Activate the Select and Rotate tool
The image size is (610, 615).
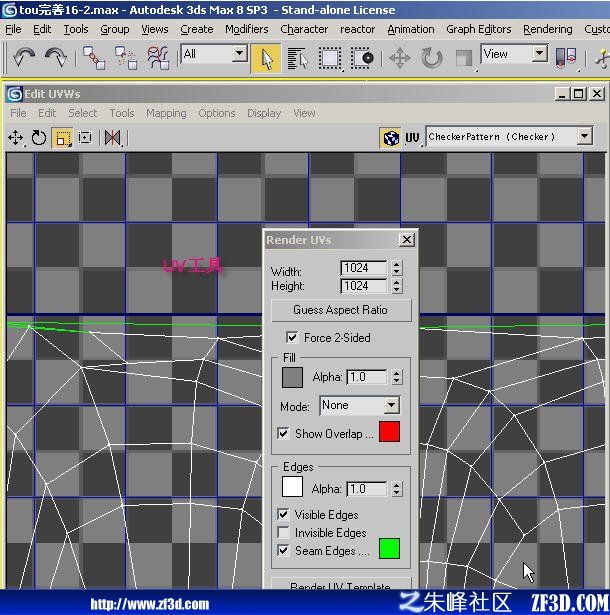coord(432,59)
